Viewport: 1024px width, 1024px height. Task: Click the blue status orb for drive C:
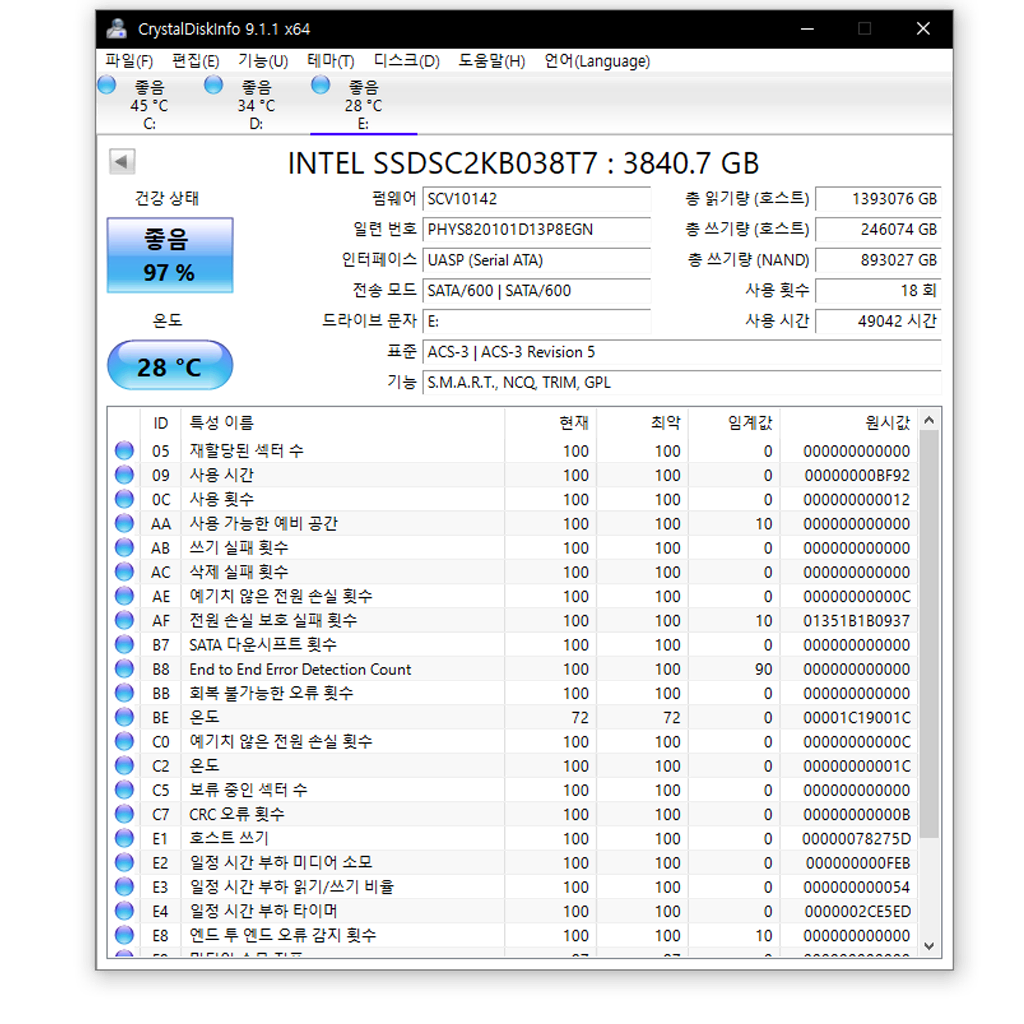(x=106, y=85)
